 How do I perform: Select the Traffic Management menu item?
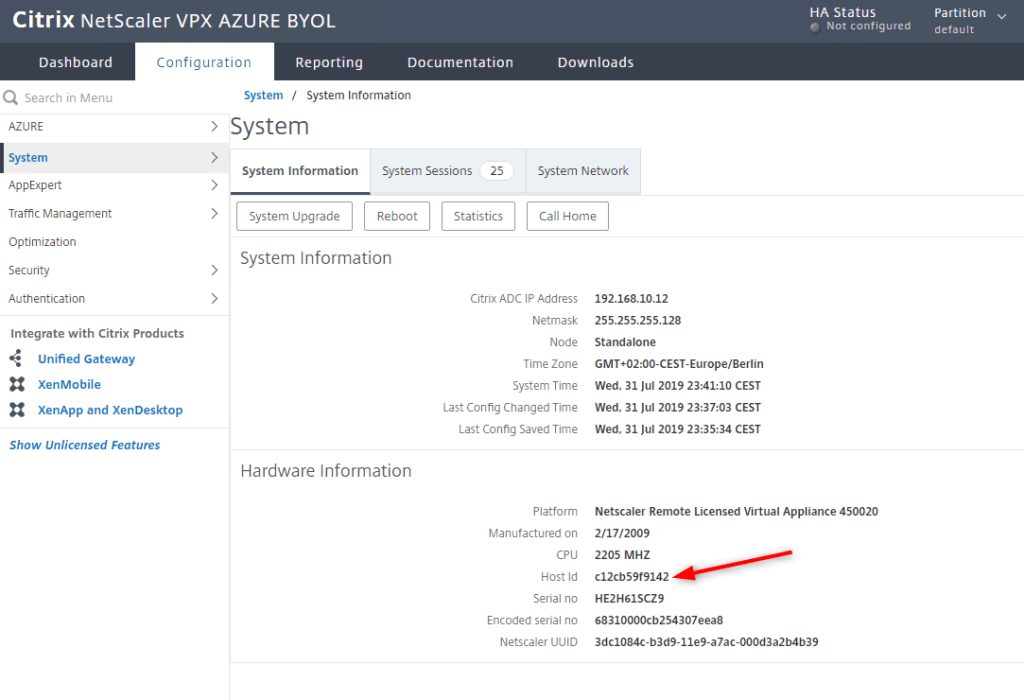click(114, 213)
